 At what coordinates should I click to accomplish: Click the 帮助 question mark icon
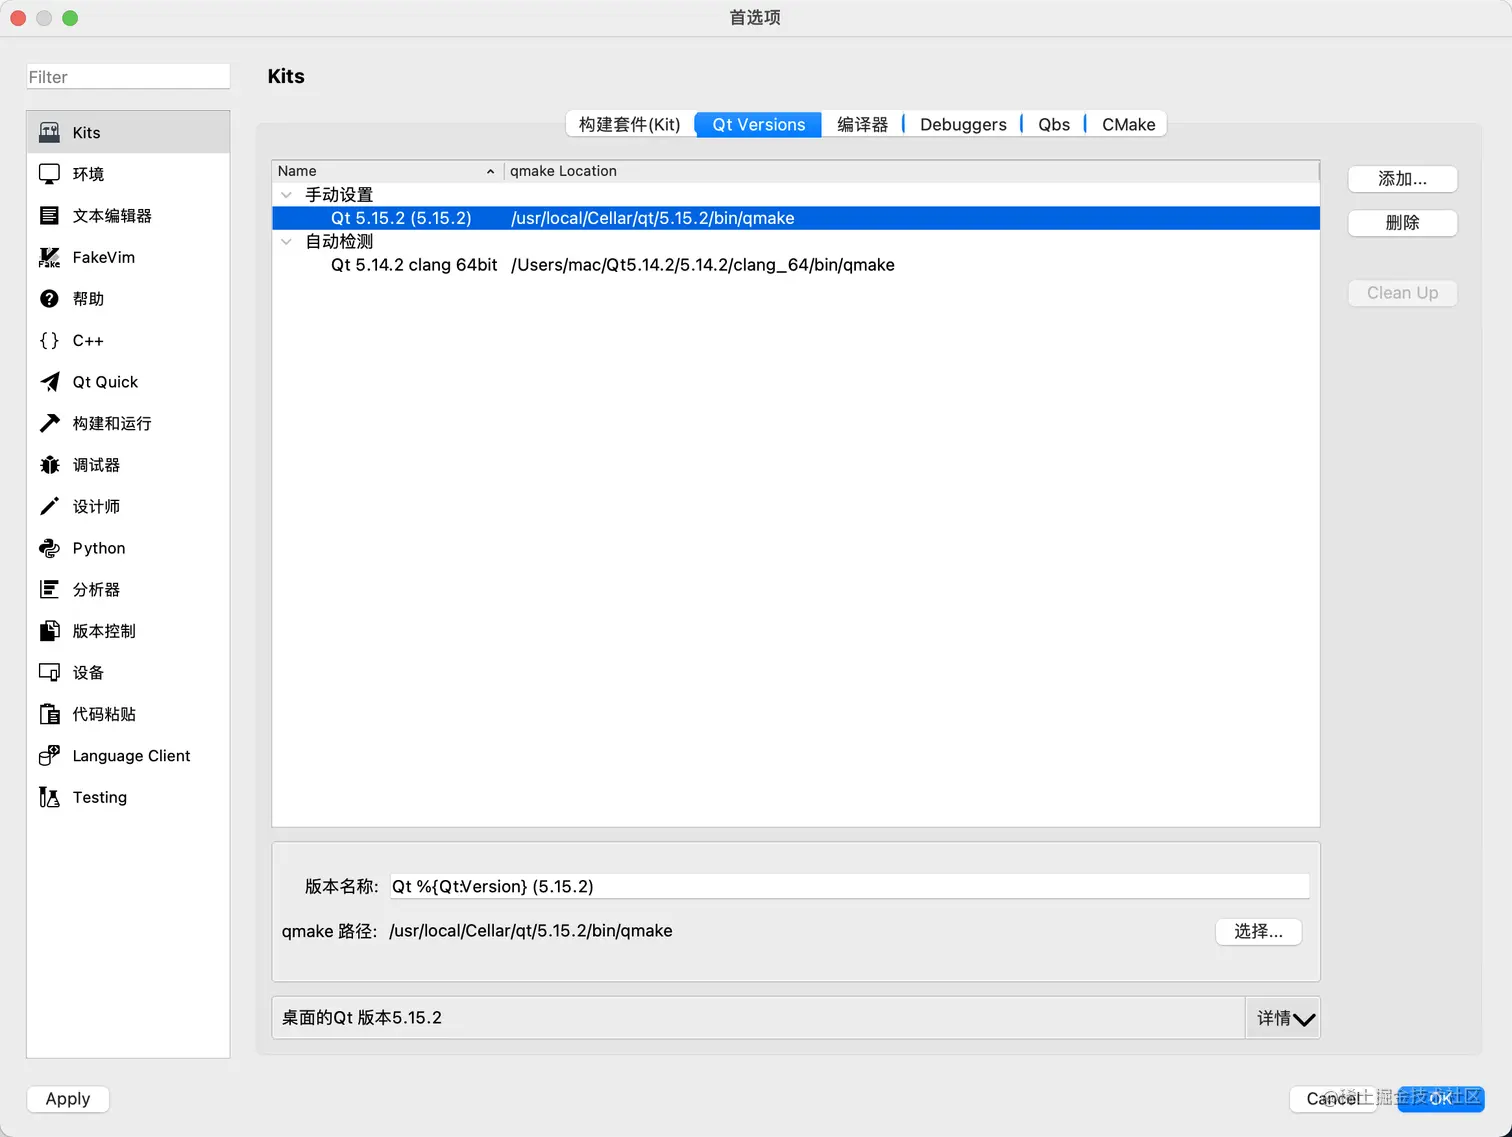[49, 299]
